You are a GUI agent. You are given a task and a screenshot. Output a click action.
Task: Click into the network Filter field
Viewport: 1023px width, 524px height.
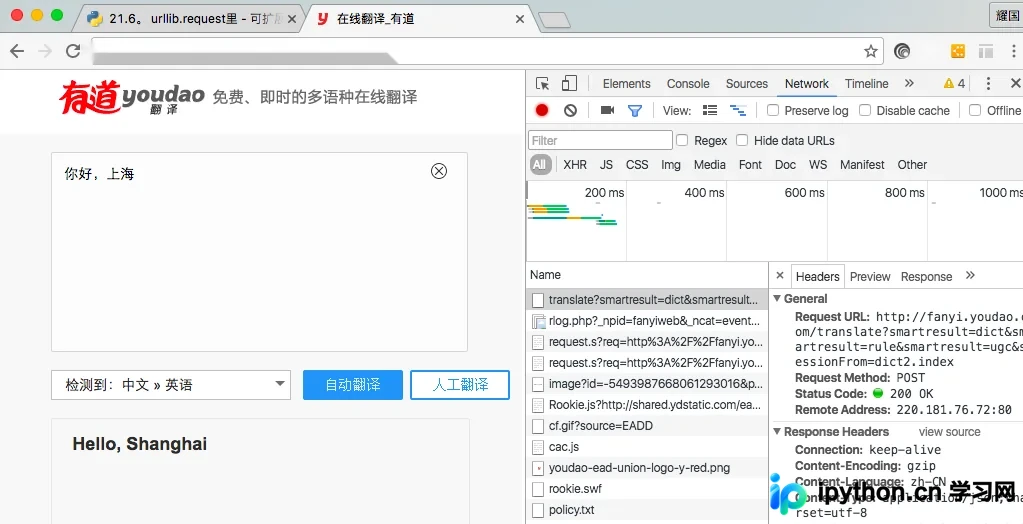pos(600,140)
